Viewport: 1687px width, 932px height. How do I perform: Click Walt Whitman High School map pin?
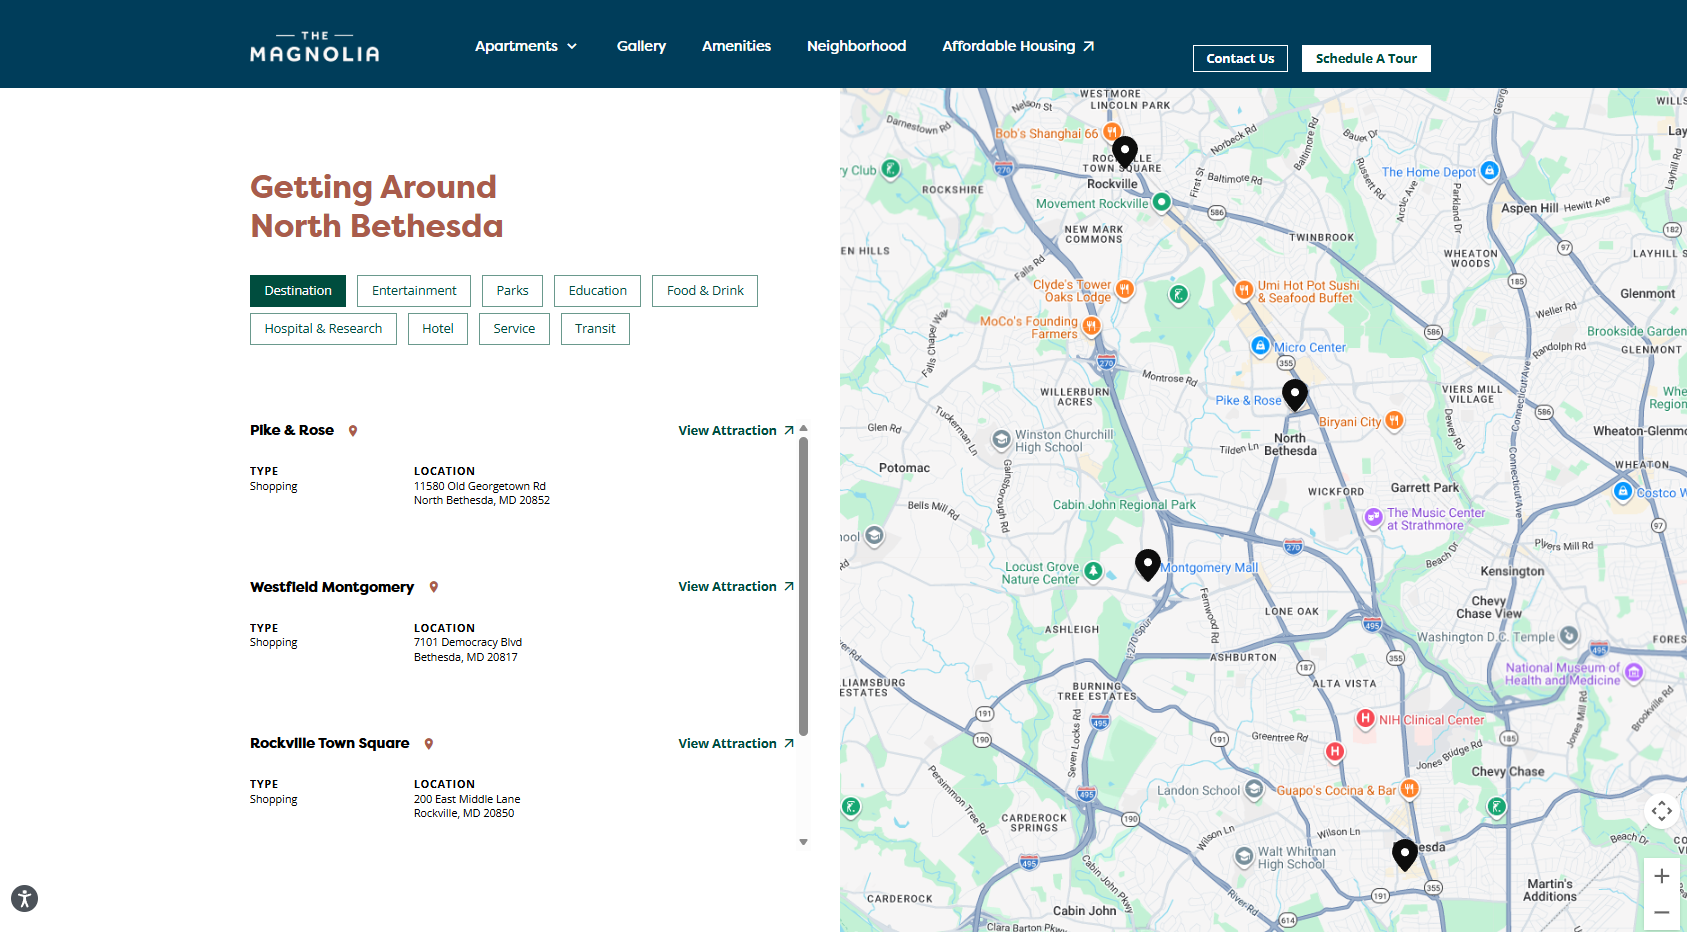[1244, 857]
